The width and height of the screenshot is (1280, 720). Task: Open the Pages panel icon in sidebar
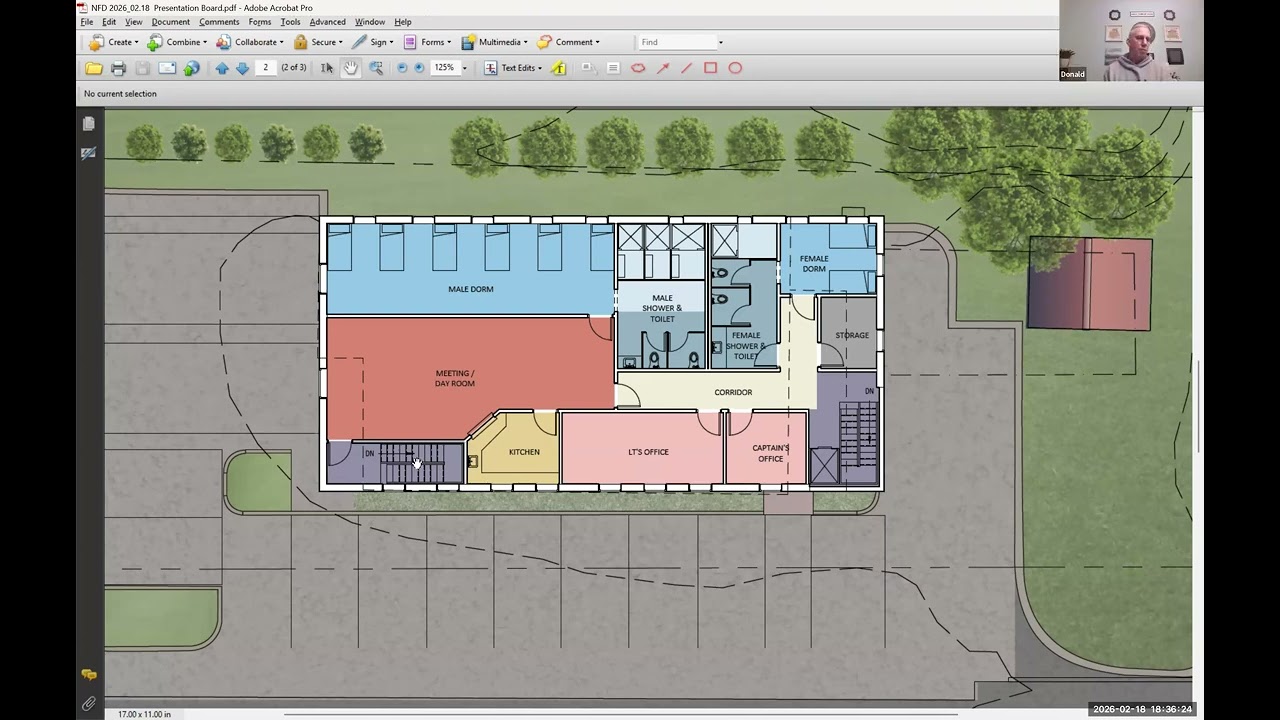(89, 123)
